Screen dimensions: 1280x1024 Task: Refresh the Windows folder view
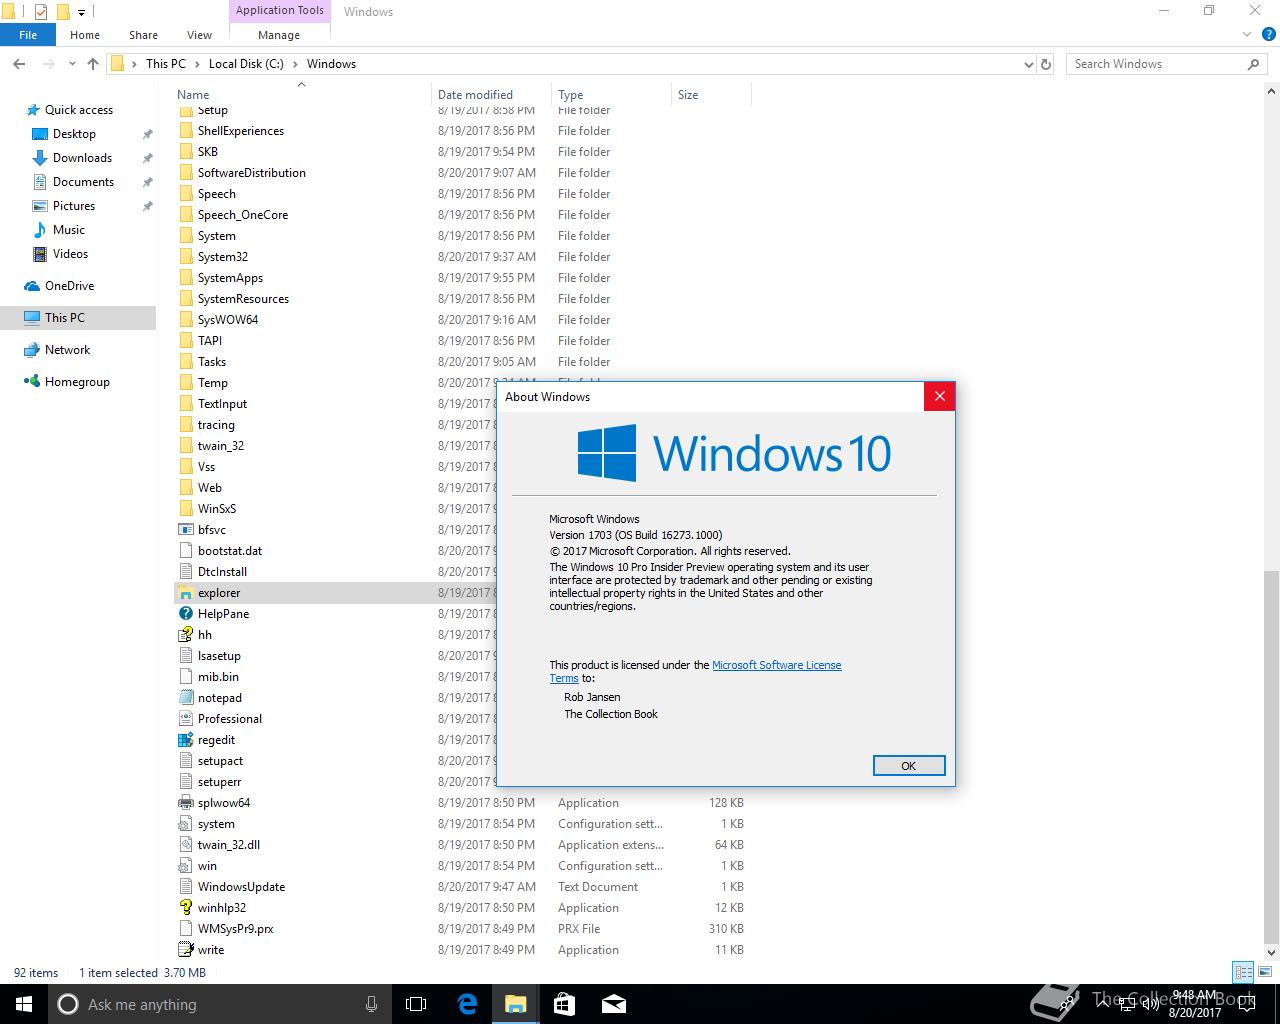pos(1046,64)
